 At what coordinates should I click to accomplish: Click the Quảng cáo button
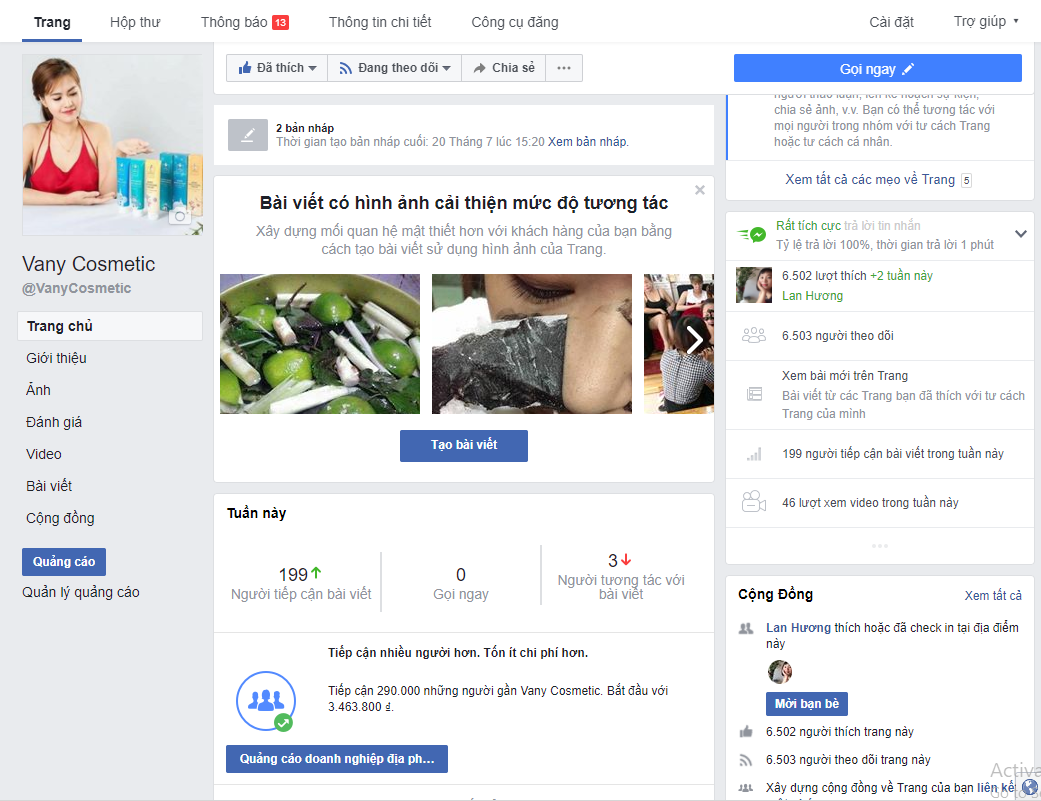tap(64, 561)
